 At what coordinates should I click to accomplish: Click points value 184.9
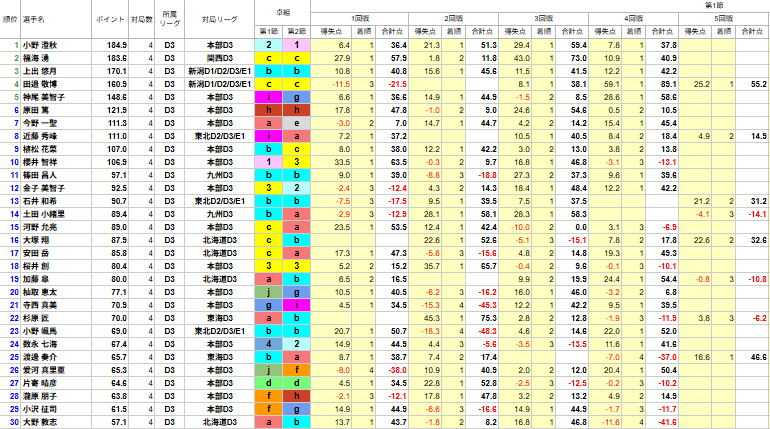click(117, 45)
